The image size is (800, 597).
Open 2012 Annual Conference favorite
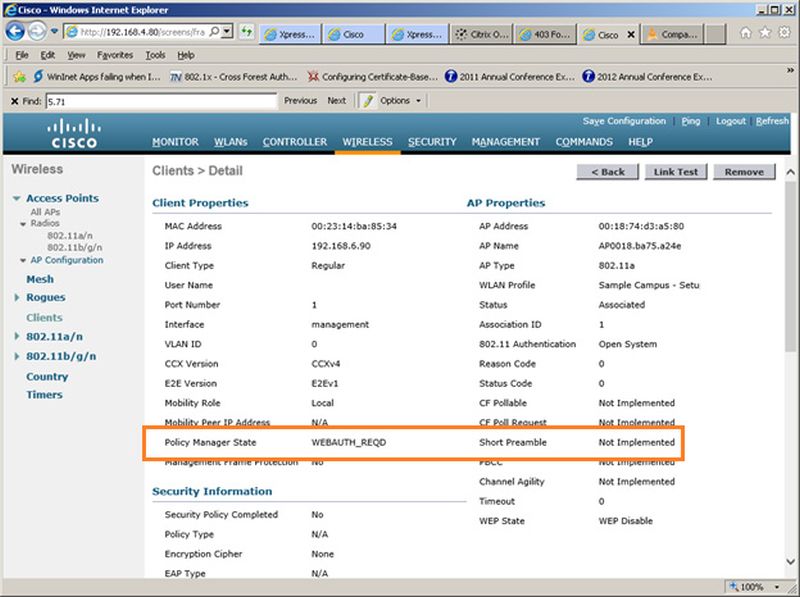coord(647,77)
